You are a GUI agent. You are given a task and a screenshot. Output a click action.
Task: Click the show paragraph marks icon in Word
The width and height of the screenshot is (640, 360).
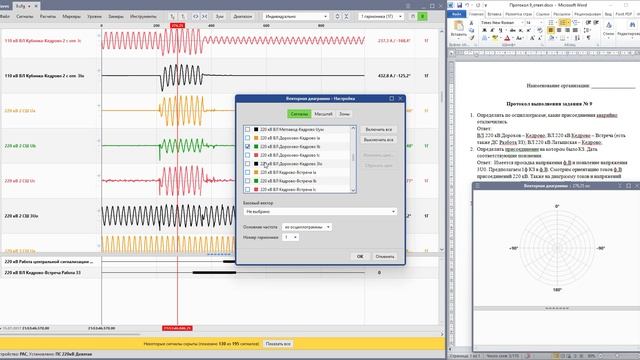tap(589, 38)
